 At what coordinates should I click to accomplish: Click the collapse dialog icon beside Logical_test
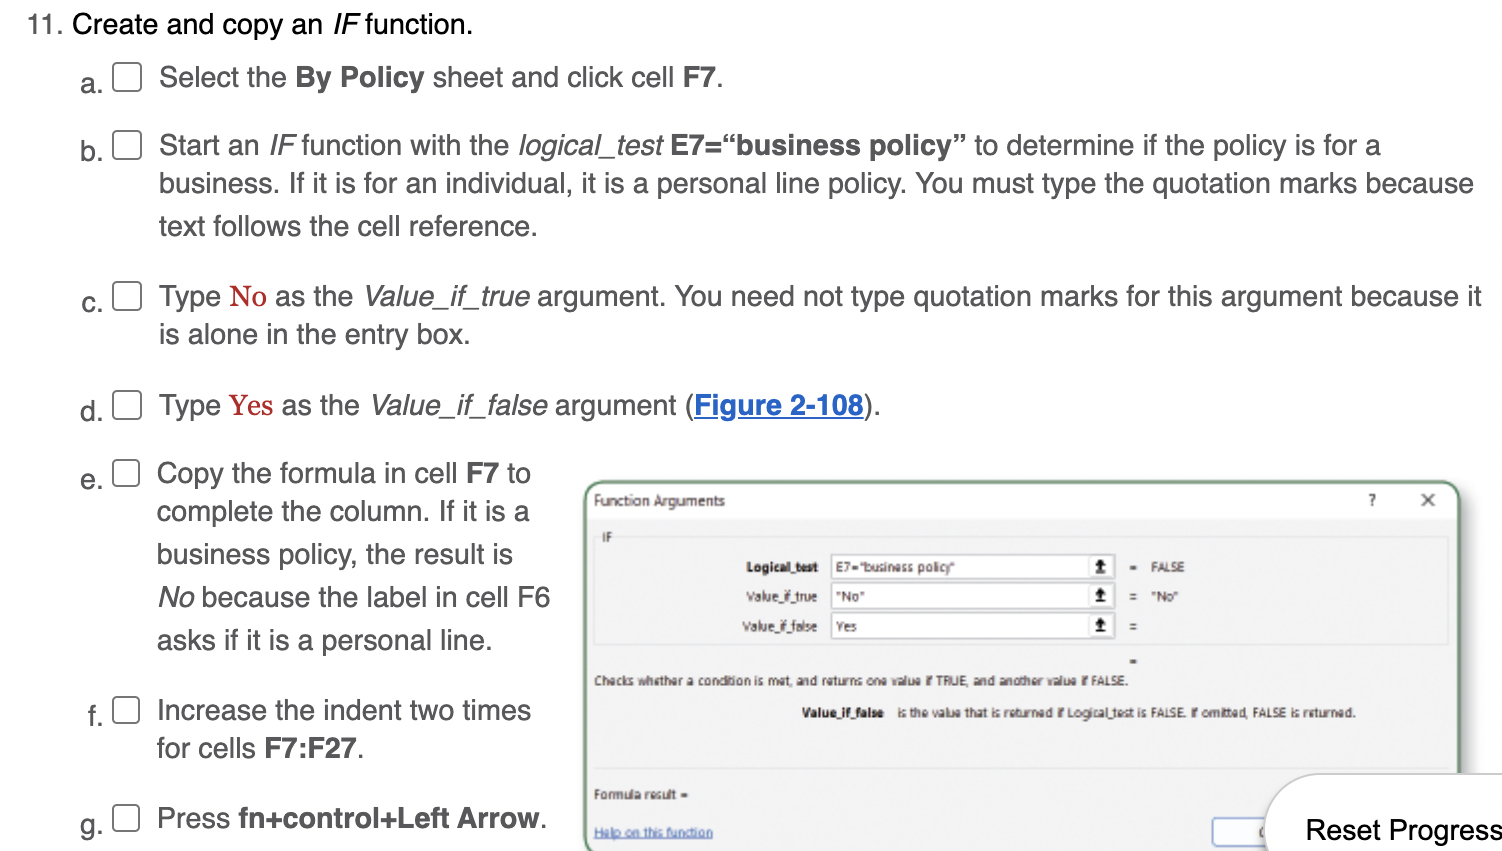coord(1099,566)
